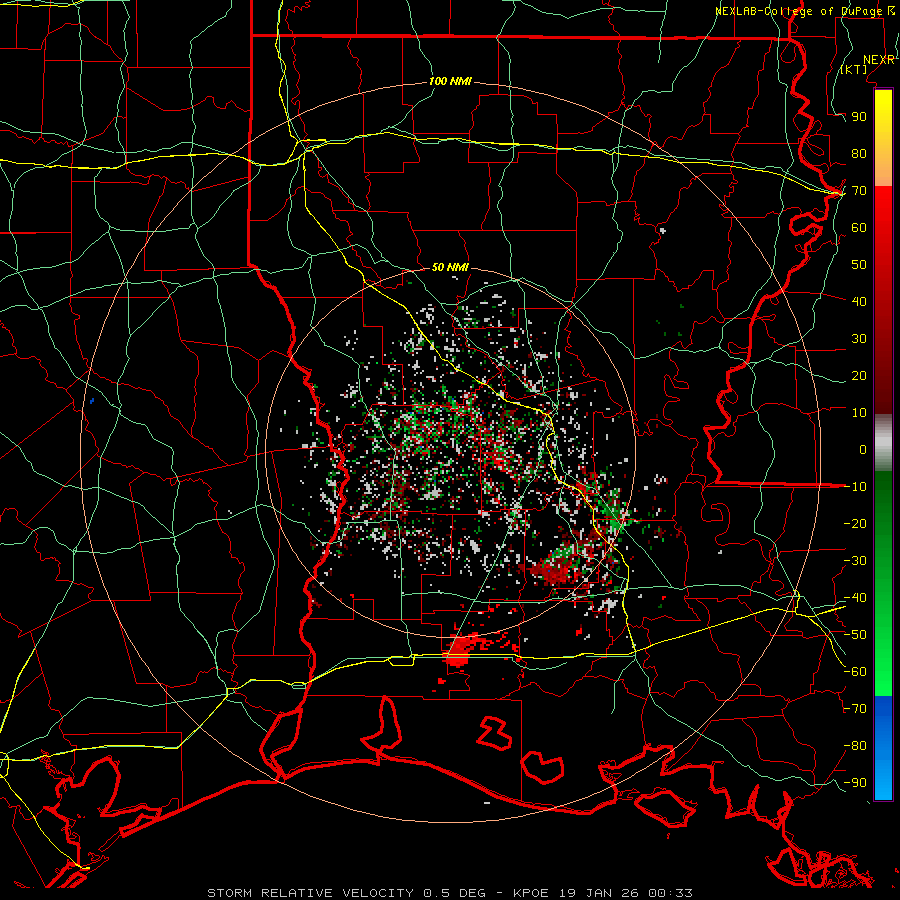900x900 pixels.
Task: Click the 90 kt scale label
Action: click(x=859, y=117)
